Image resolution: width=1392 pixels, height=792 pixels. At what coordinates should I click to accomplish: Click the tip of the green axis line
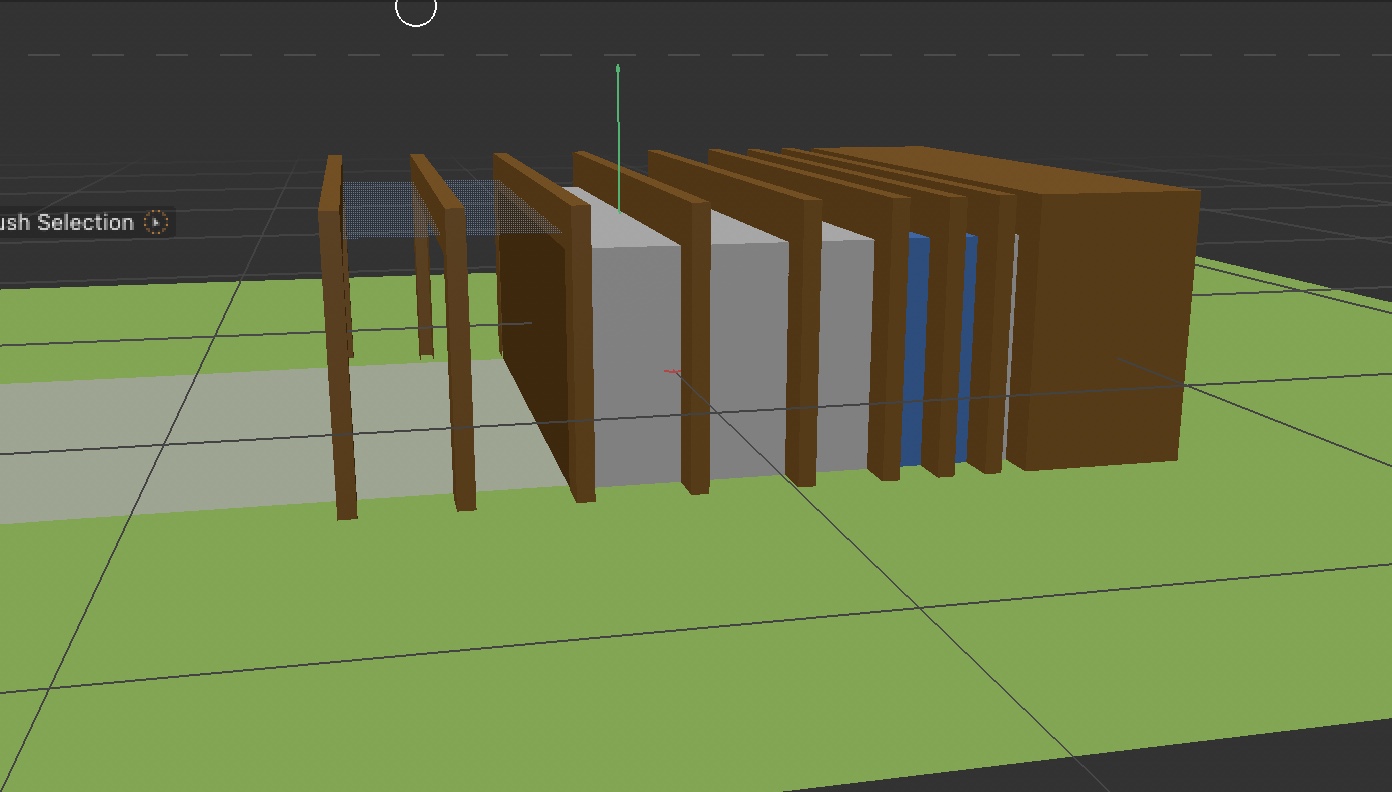pos(618,68)
